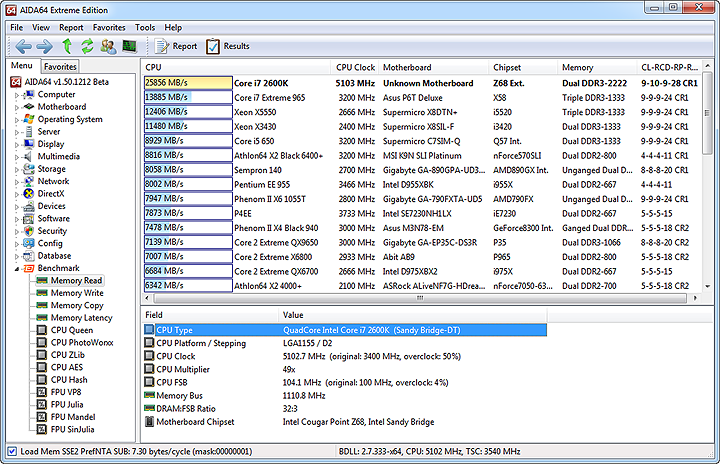Click the horizontal scrollbar of results list
Image resolution: width=720 pixels, height=464 pixels.
click(420, 298)
